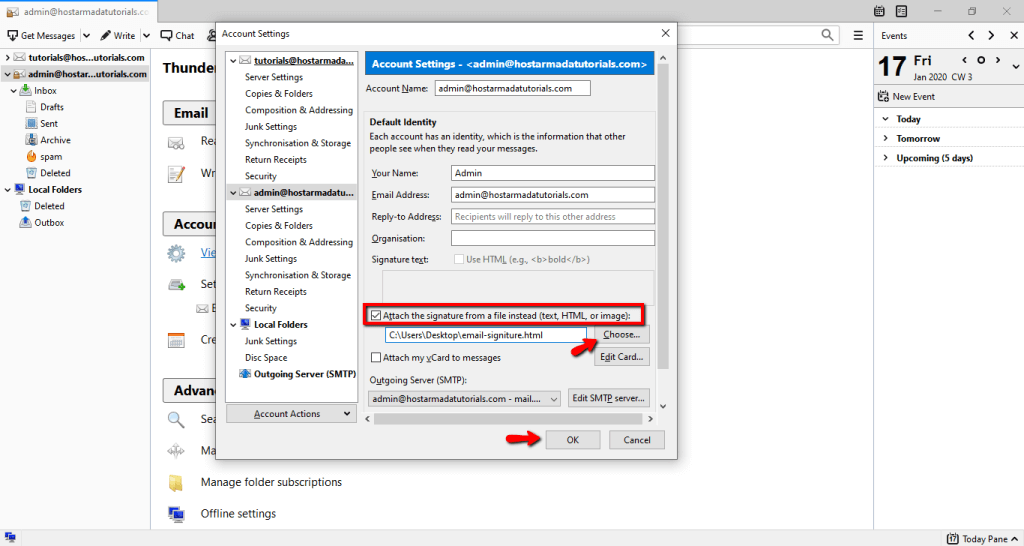Collapse admin account in Account Settings tree
Screen dimensions: 1024x546
pyautogui.click(x=233, y=193)
